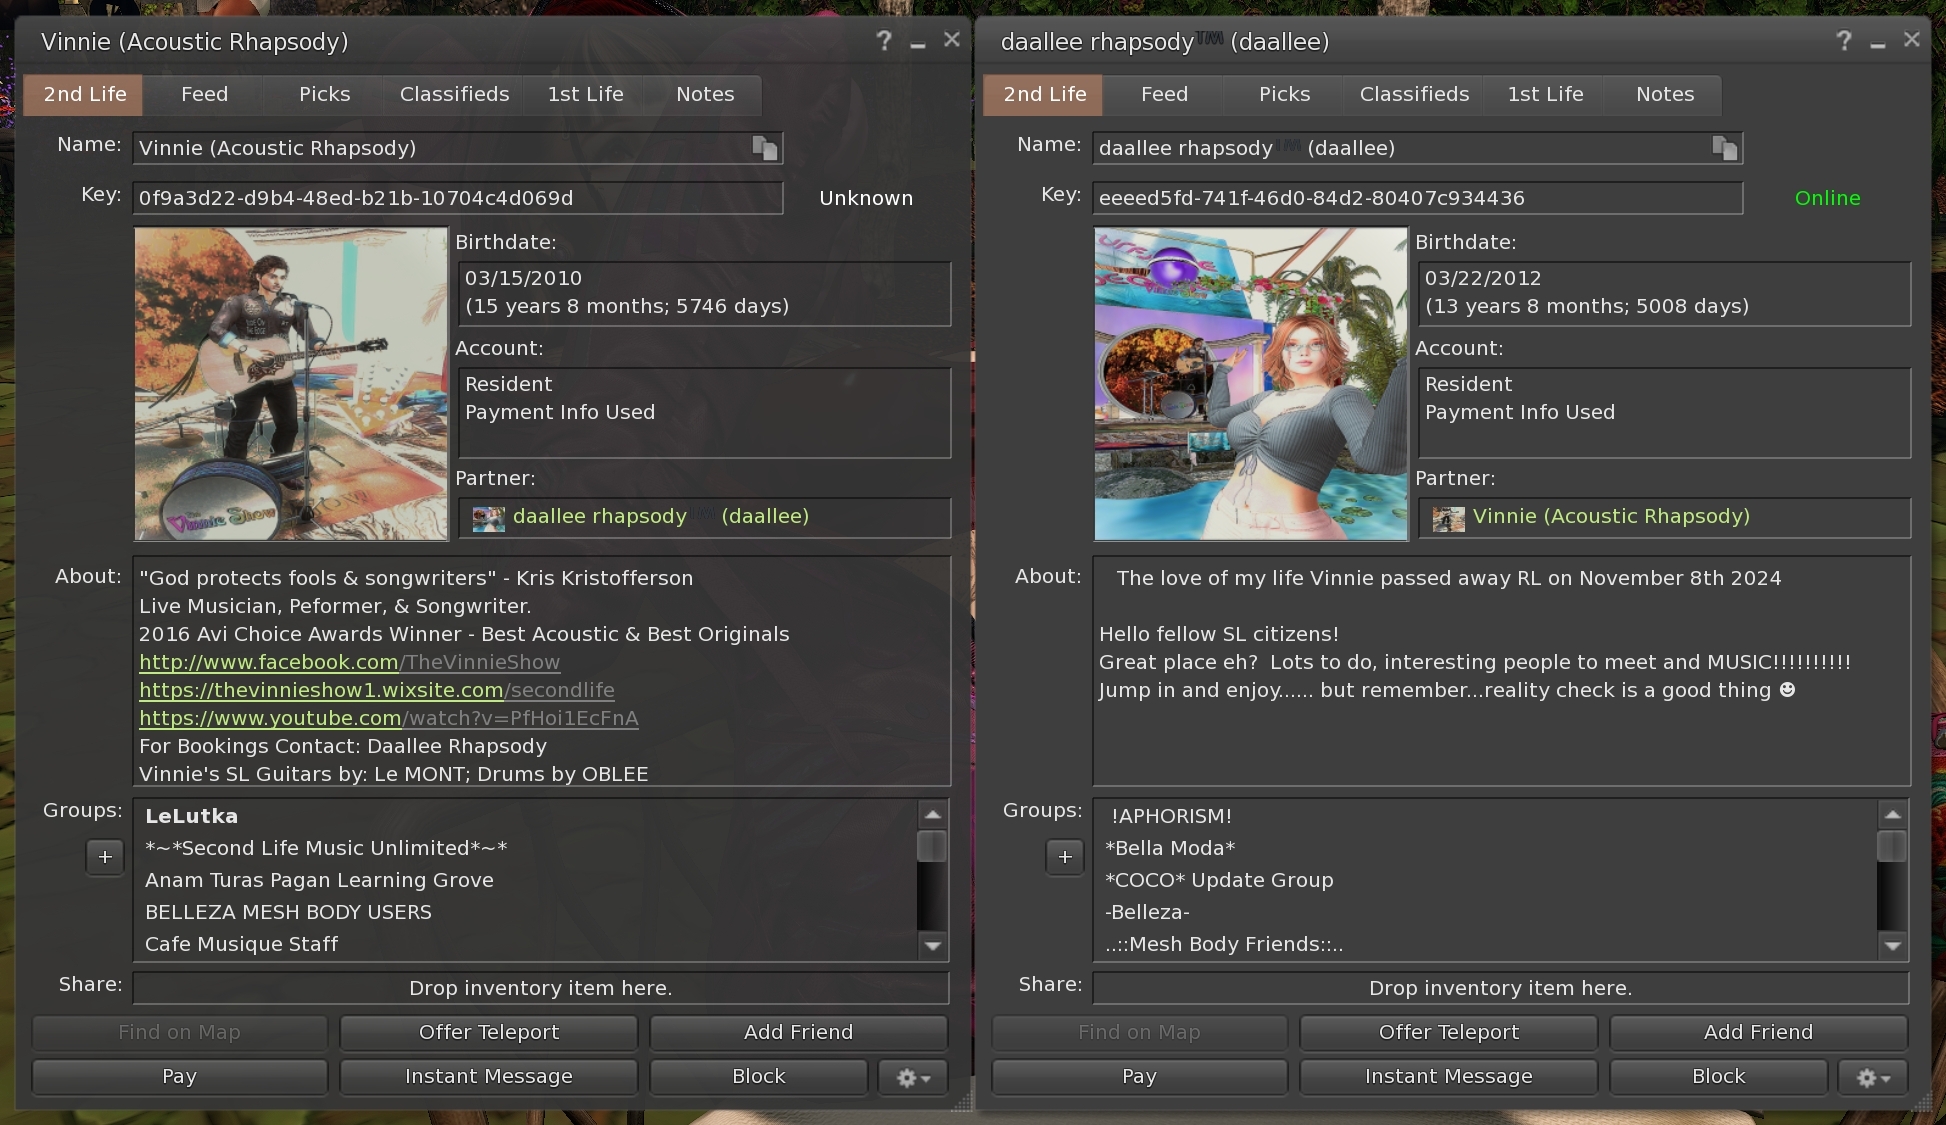This screenshot has height=1125, width=1946.
Task: Click Vinnie's profile picture thumbnail
Action: [x=291, y=384]
